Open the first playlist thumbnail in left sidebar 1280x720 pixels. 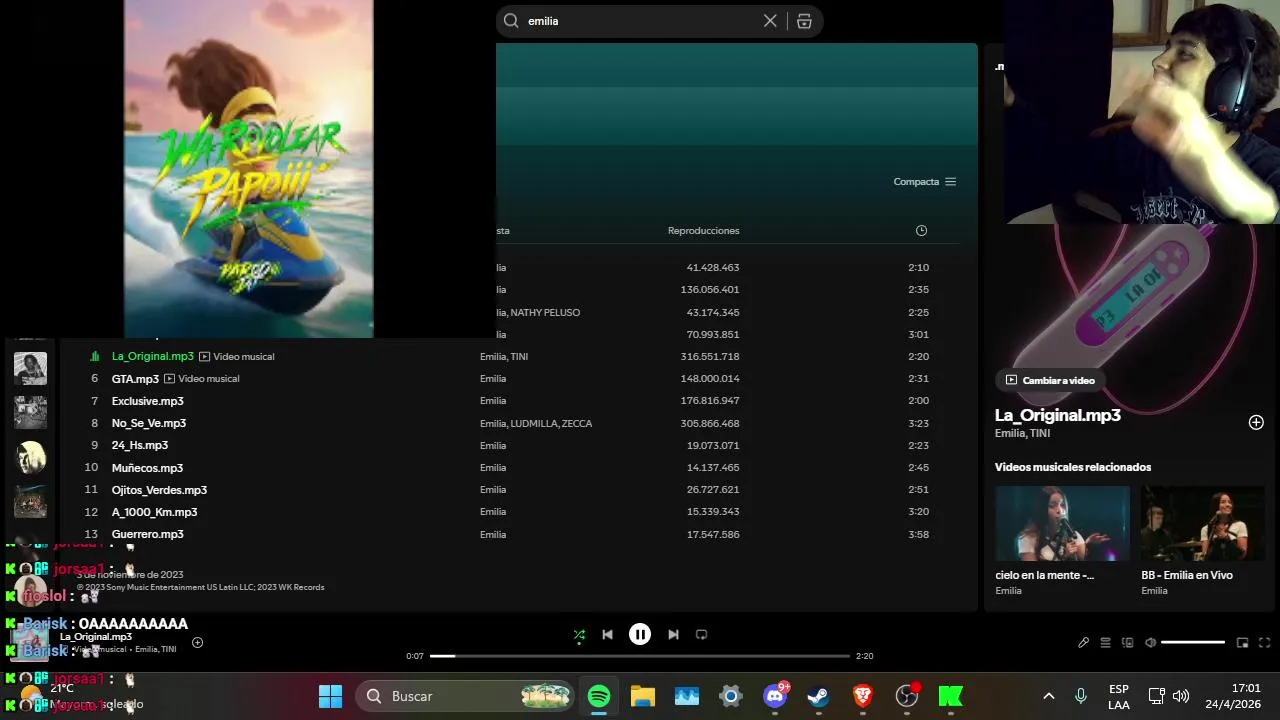30,368
